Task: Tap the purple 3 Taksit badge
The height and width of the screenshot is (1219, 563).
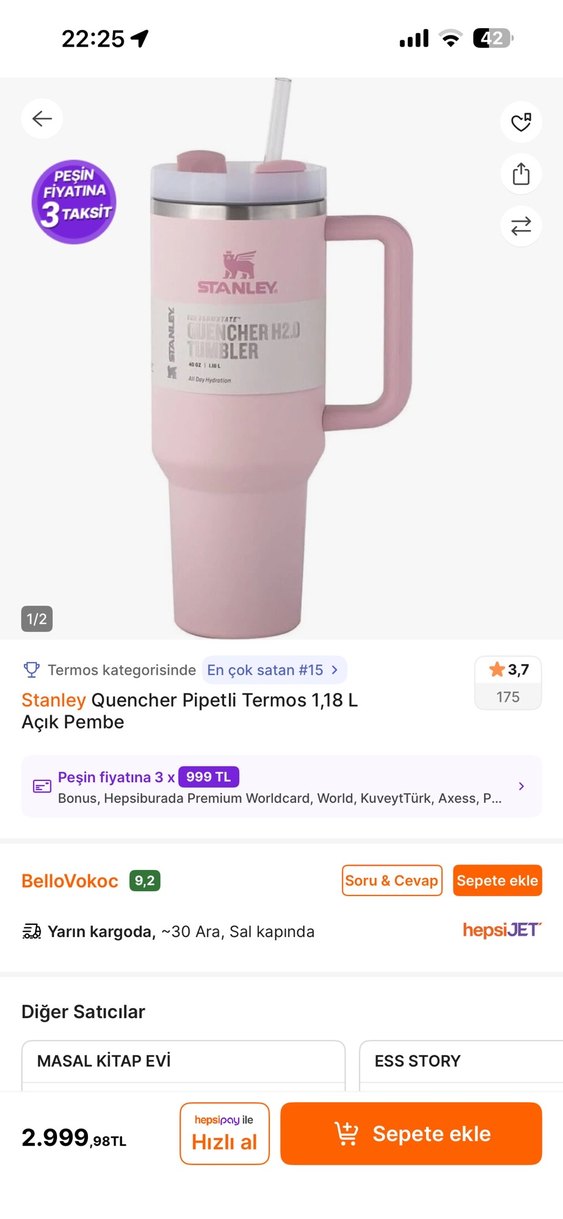Action: click(x=74, y=202)
